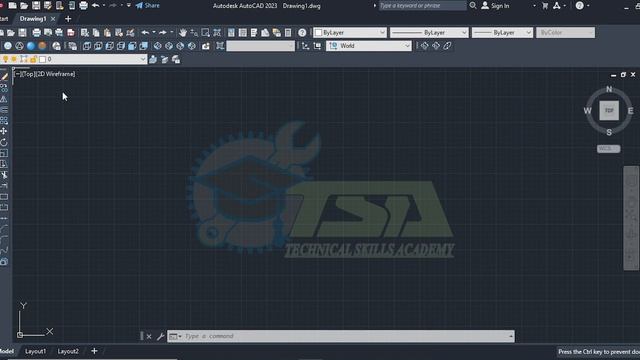
Task: Open a new drawing tab with plus
Action: tap(68, 19)
